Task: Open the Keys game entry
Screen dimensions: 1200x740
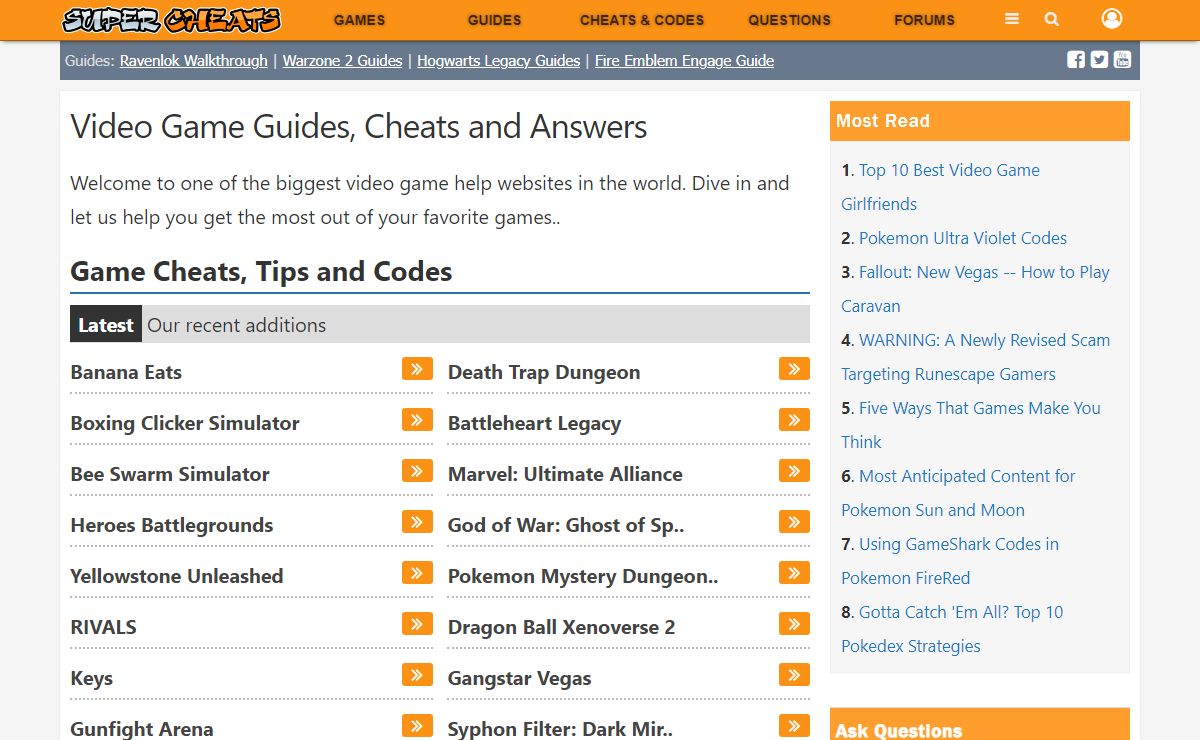Action: (92, 678)
